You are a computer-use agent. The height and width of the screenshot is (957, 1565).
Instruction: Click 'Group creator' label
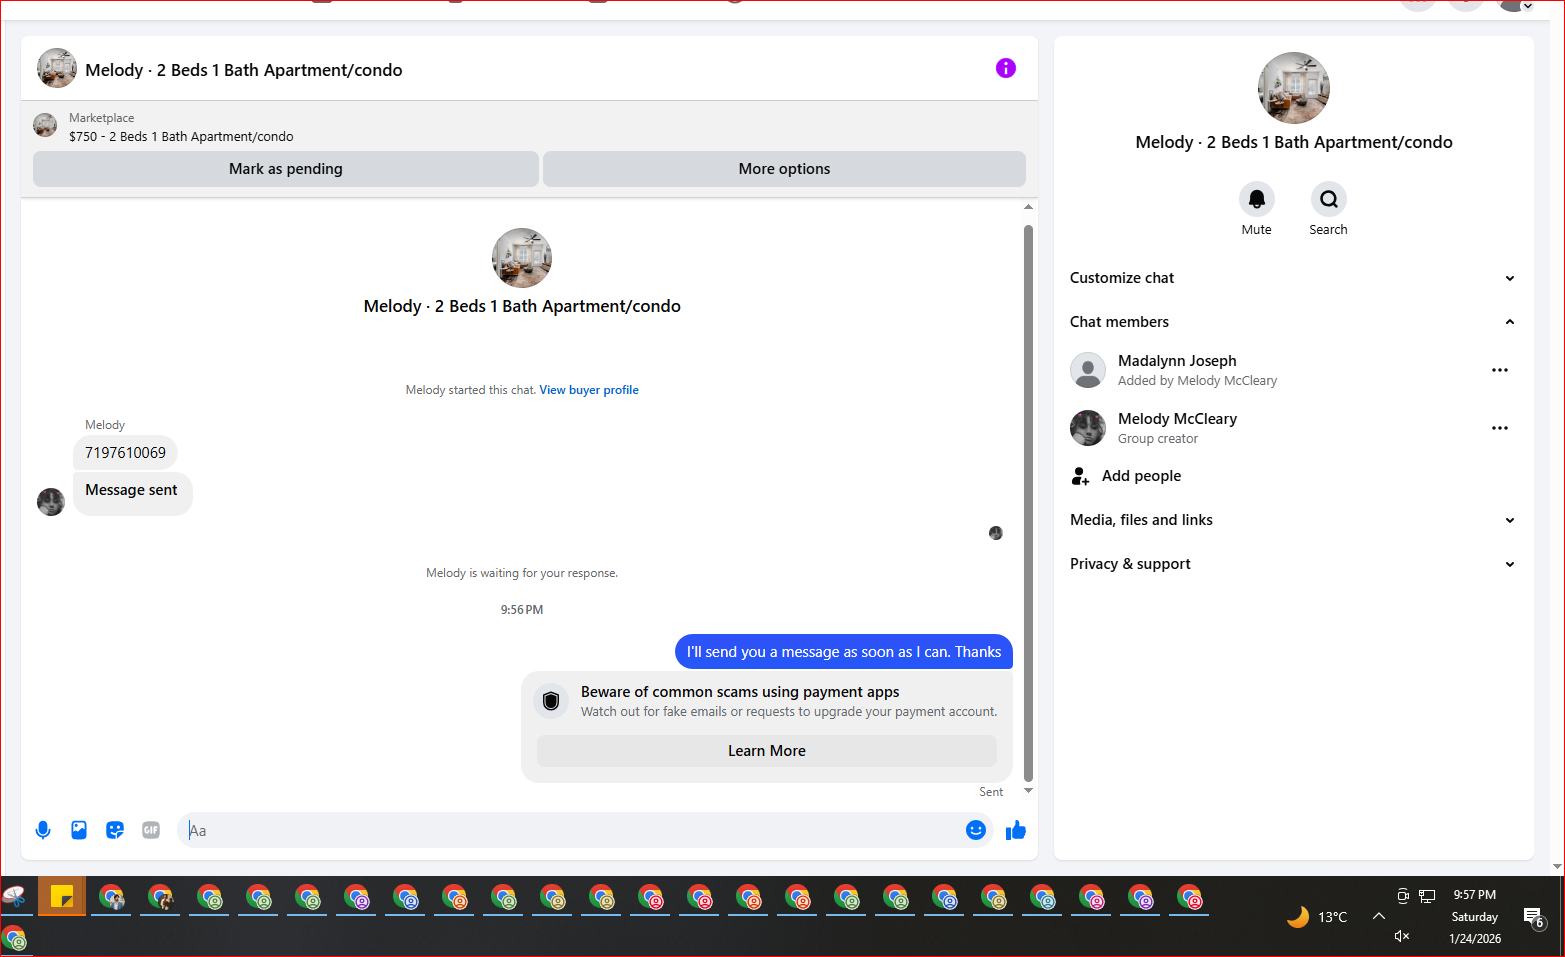1158,439
